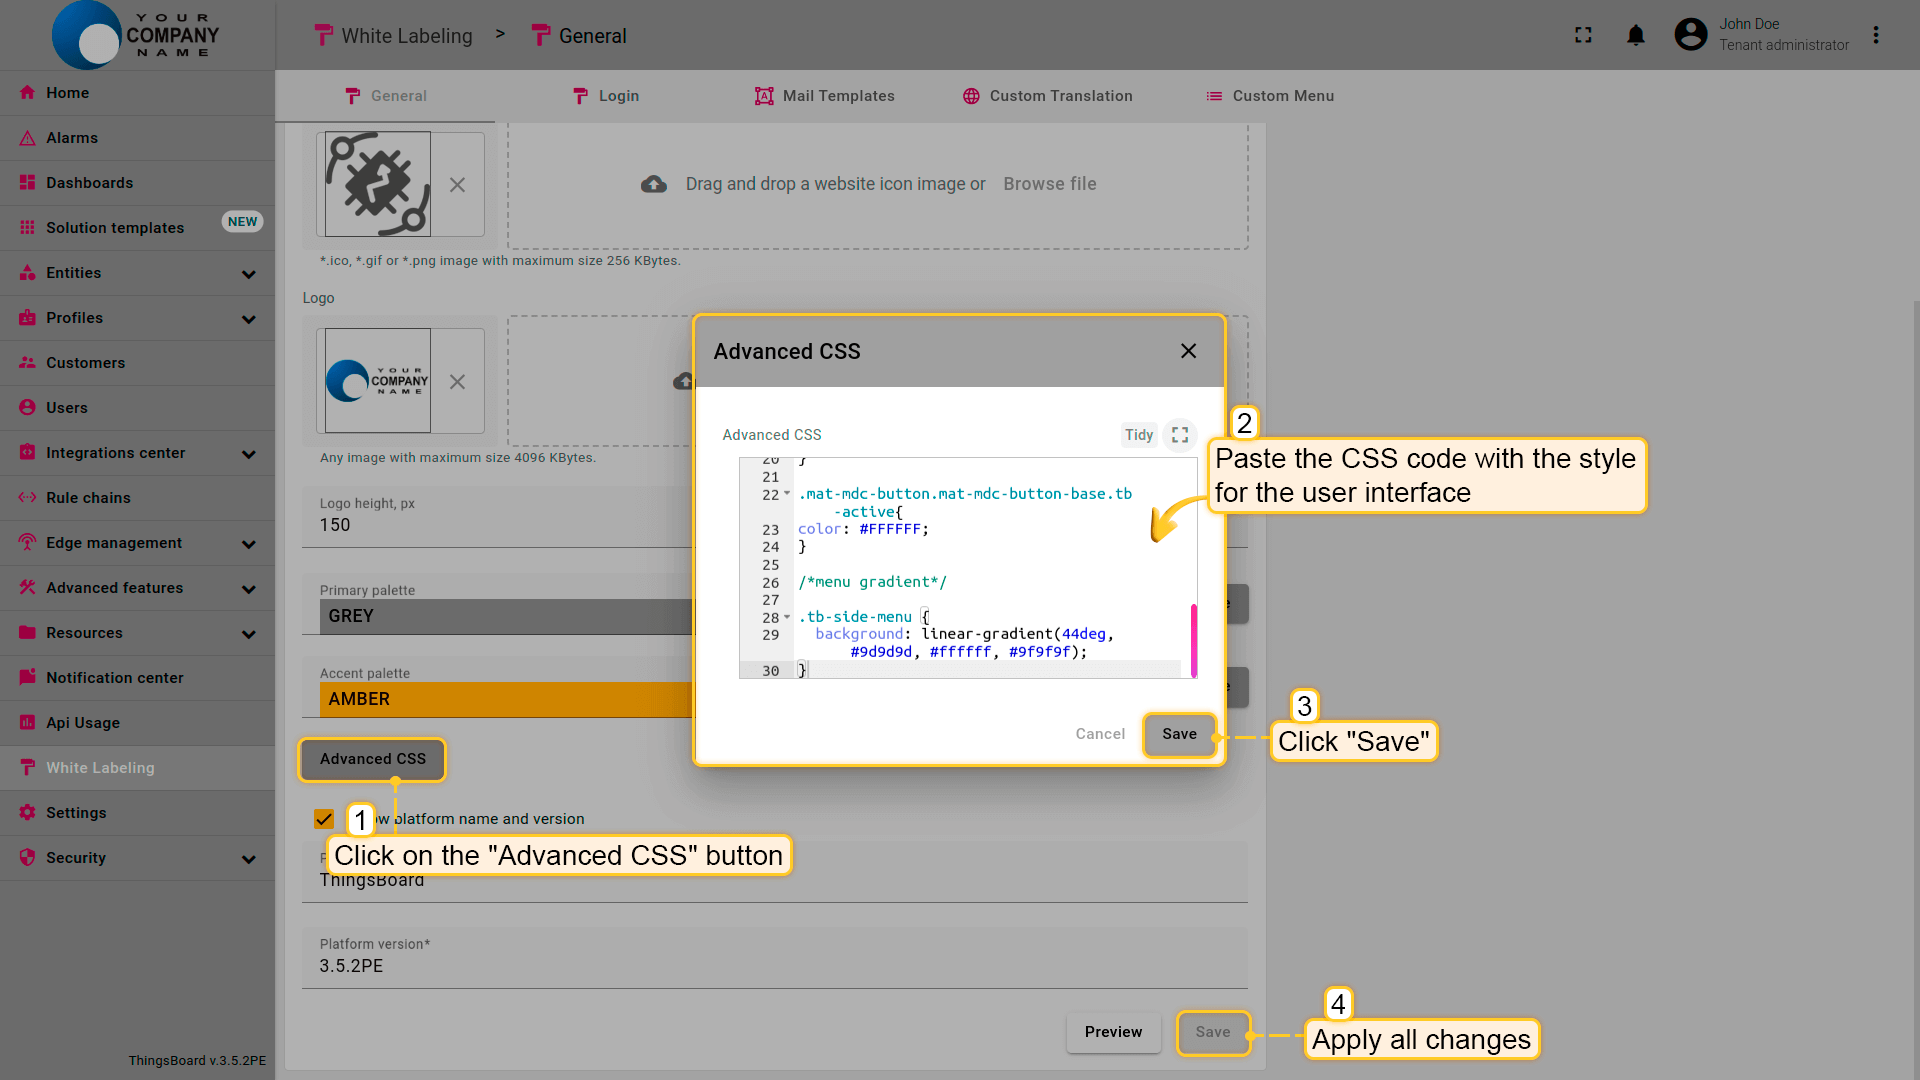
Task: Expand CSS editor to fullscreen
Action: click(1180, 435)
